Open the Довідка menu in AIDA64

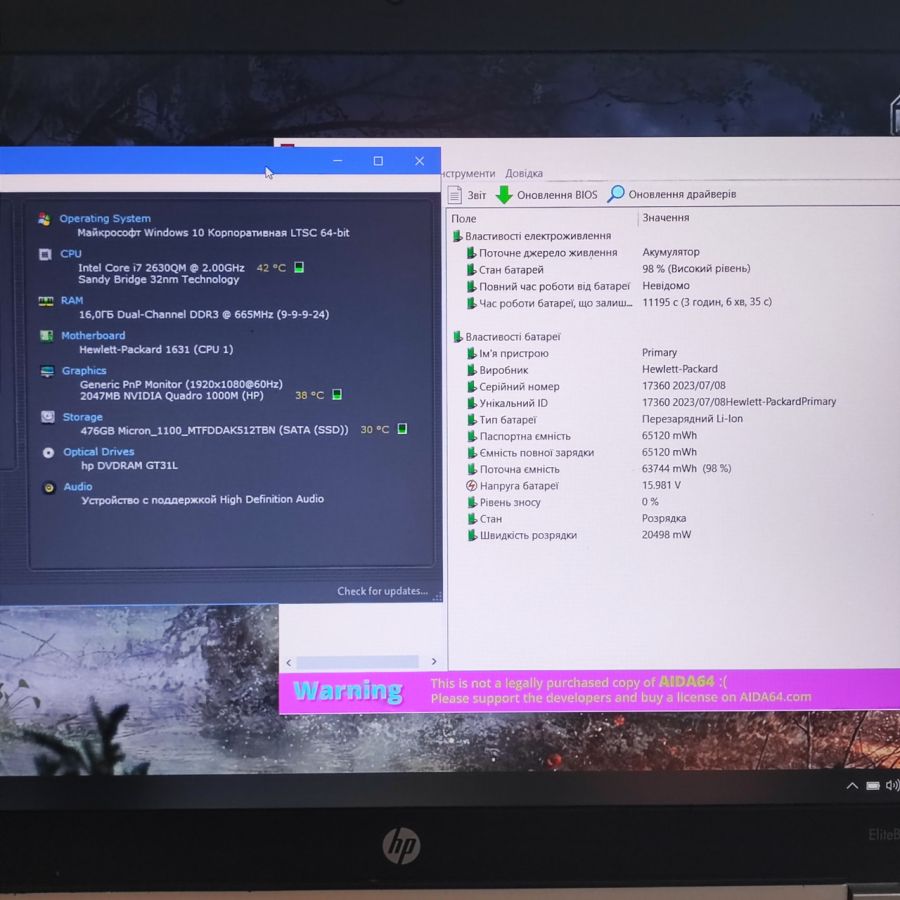[x=523, y=173]
